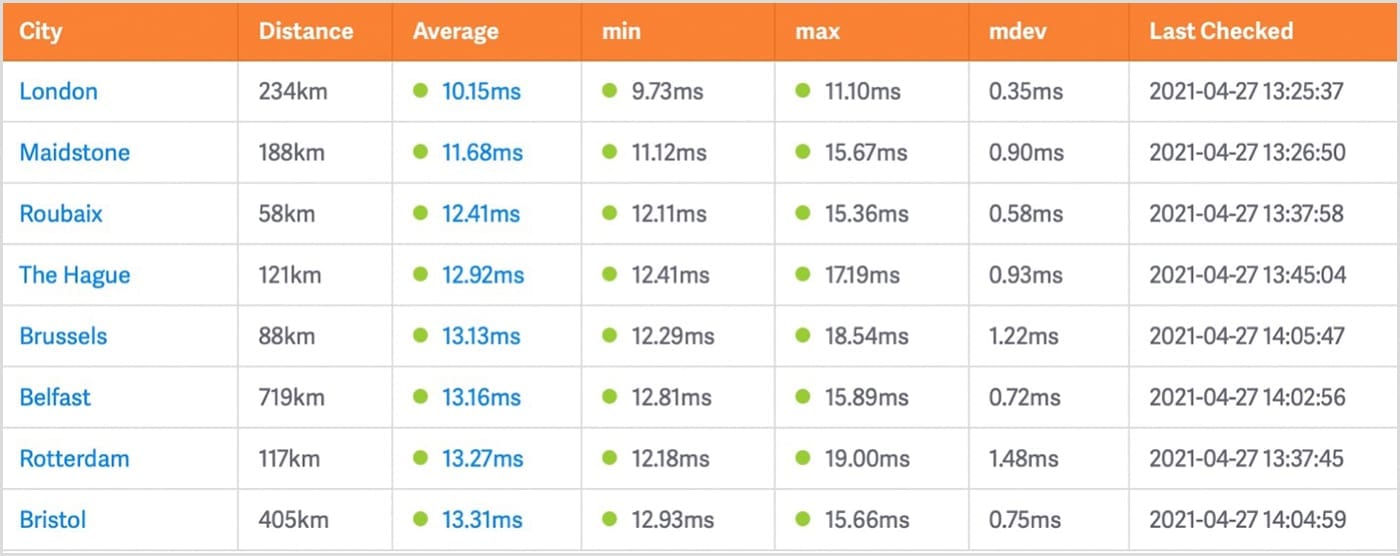Open the Maidstone city link
This screenshot has width=1400, height=556.
tap(75, 152)
